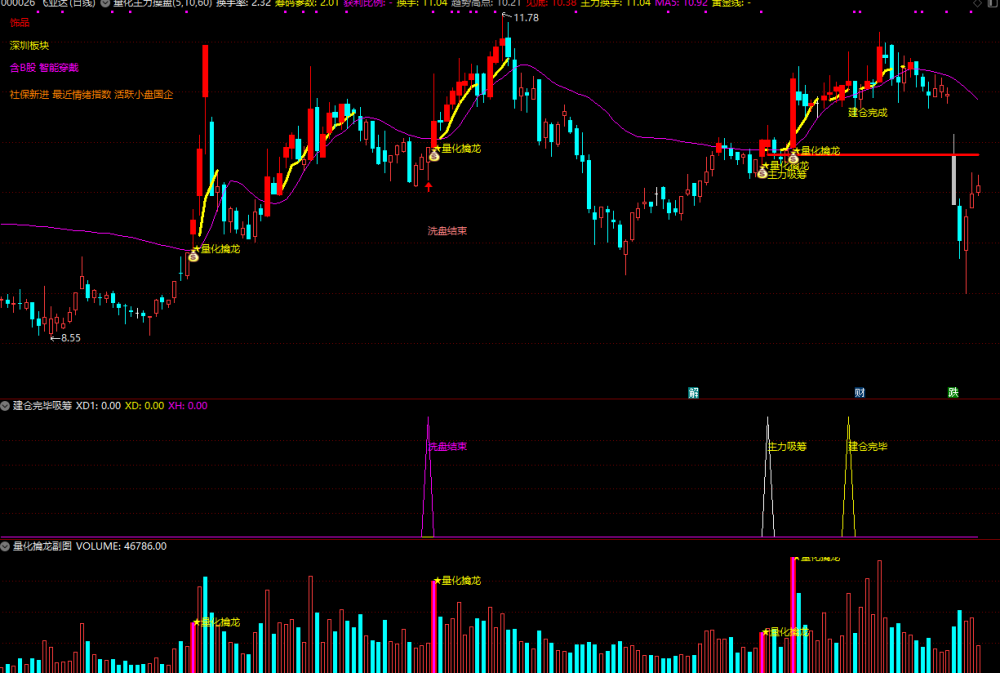Click the blue 财 financial report marker
The image size is (1000, 673).
(x=859, y=392)
